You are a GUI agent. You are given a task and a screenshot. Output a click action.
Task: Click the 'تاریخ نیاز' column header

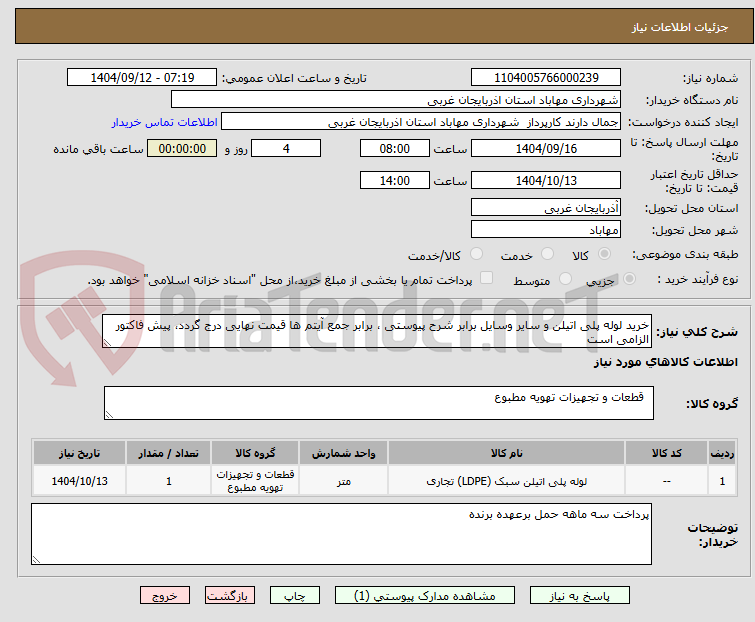coord(79,453)
